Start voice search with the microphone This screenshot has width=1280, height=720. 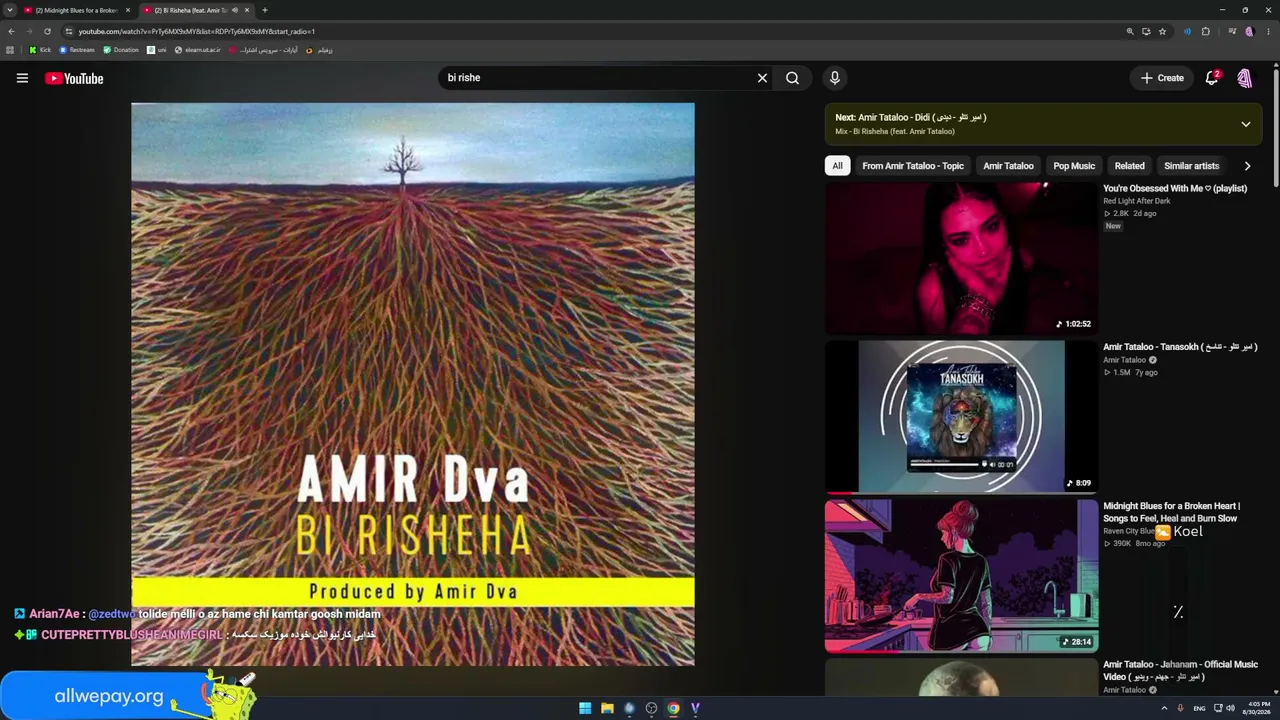coord(835,78)
